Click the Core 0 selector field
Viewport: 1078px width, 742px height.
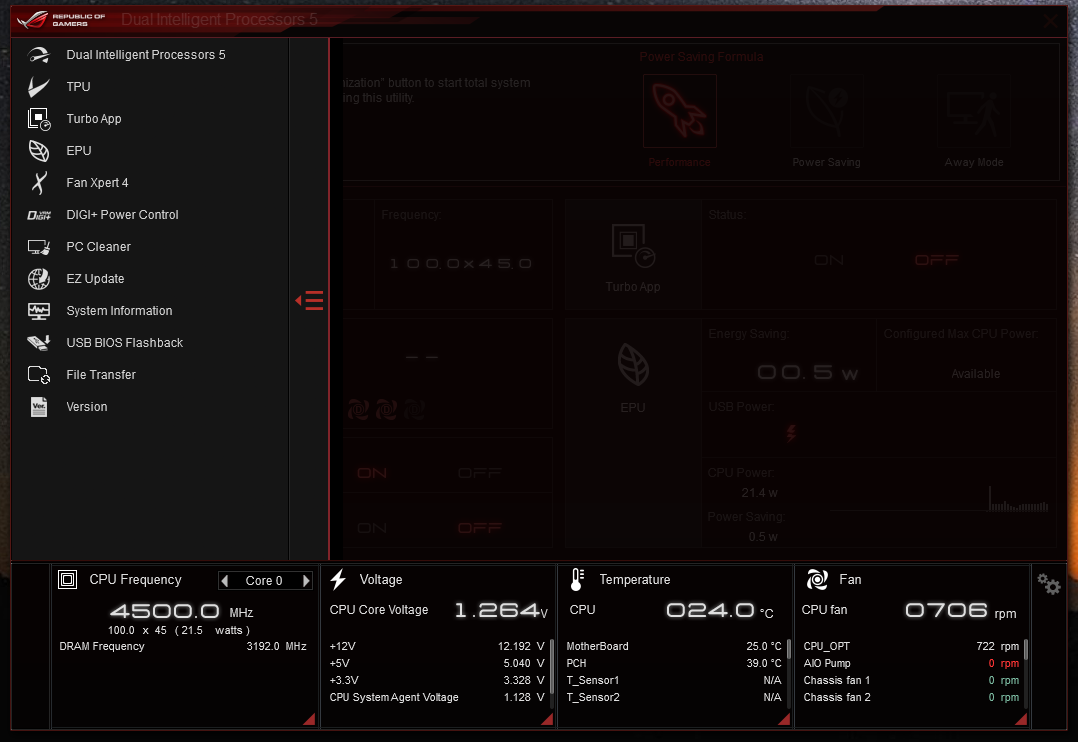click(265, 581)
